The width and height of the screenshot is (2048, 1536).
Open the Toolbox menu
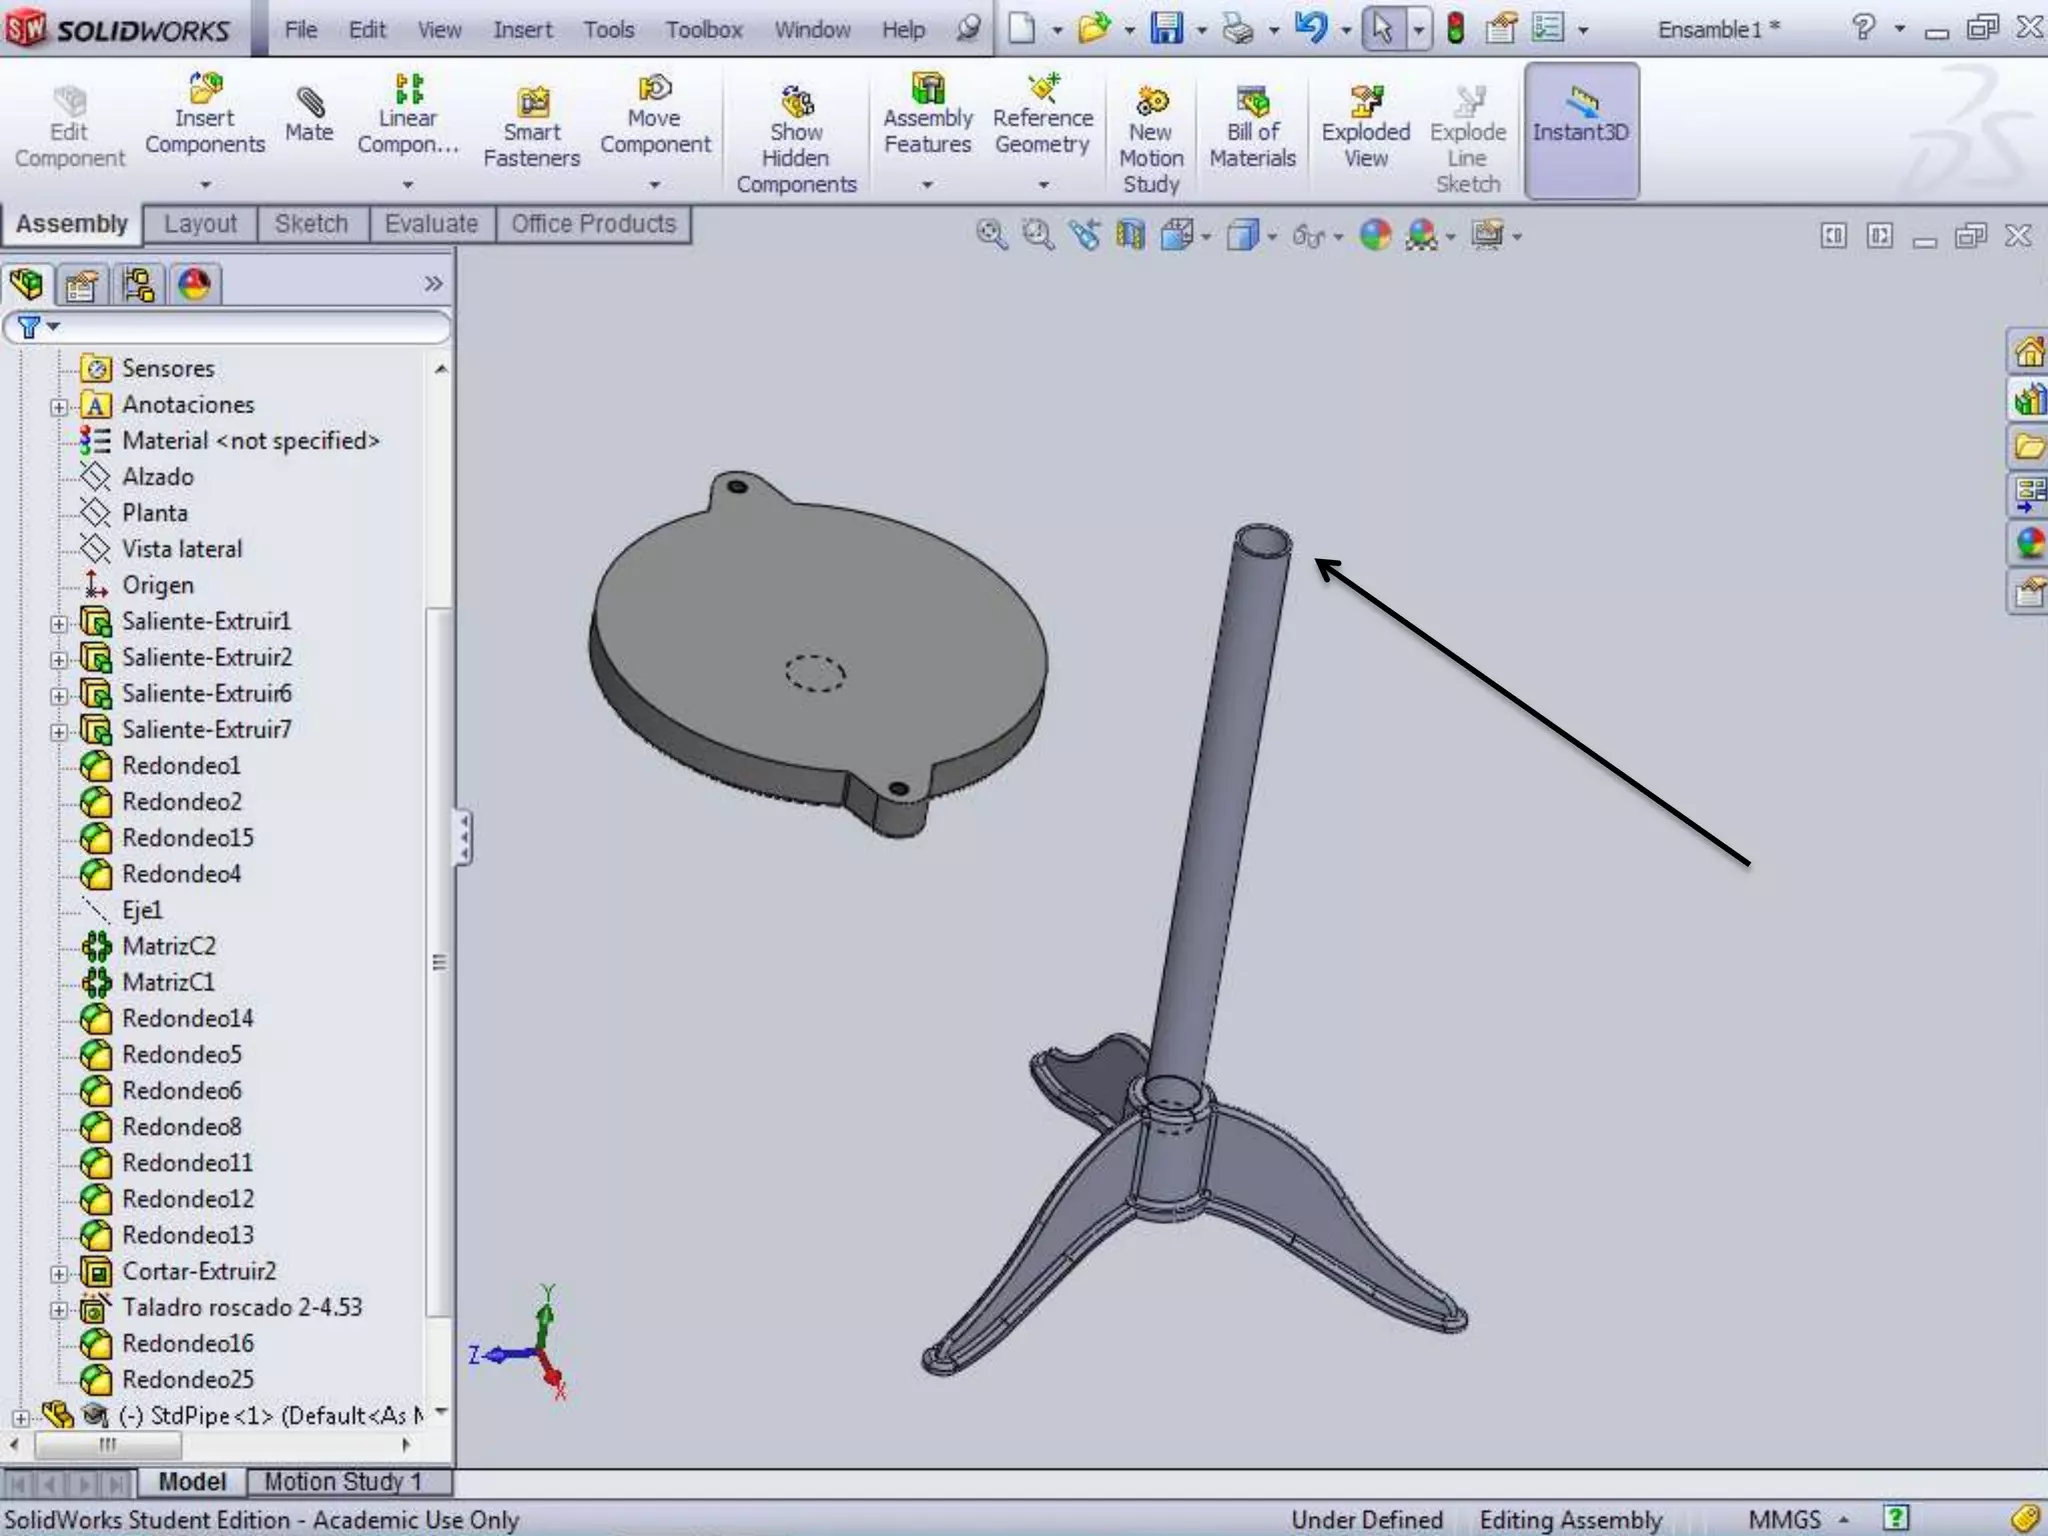click(x=704, y=30)
